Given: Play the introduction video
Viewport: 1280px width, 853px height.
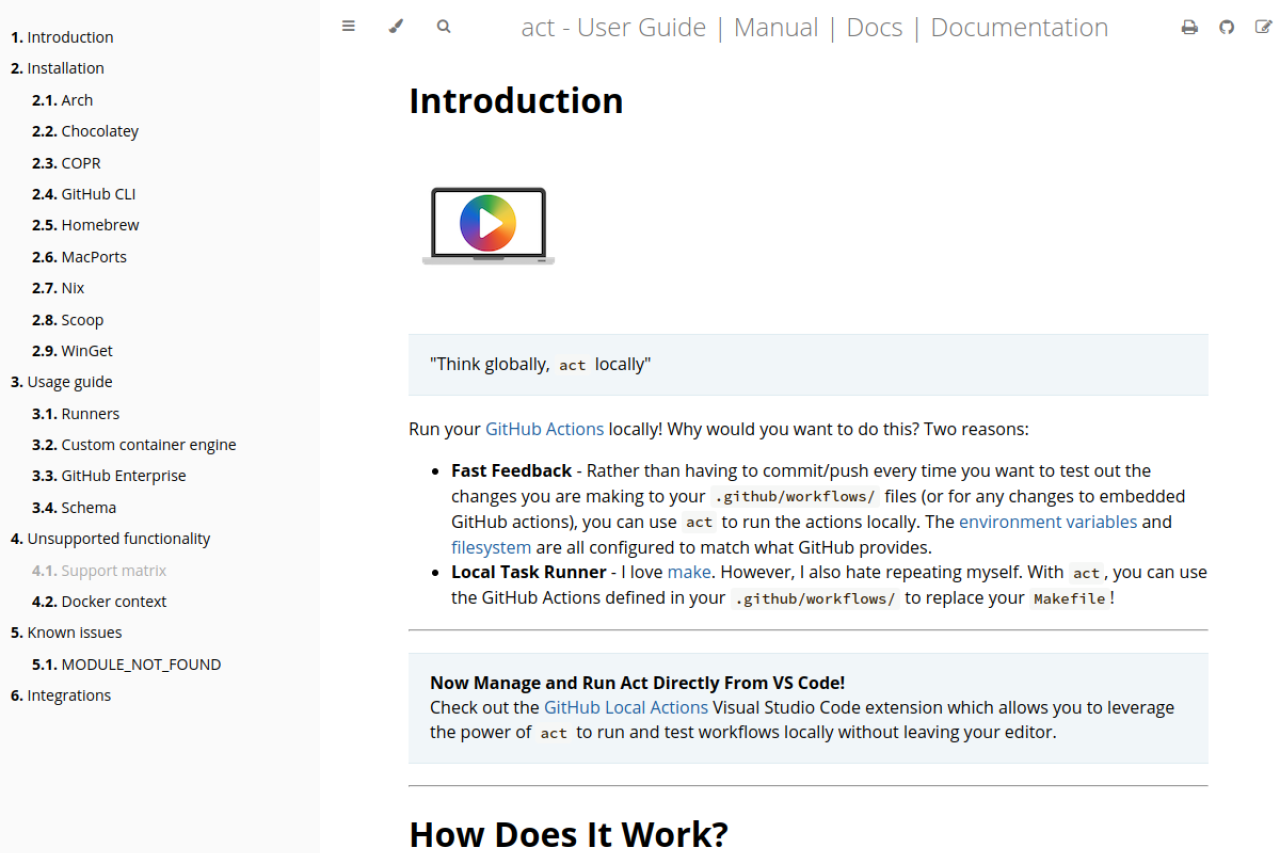Looking at the screenshot, I should [487, 223].
